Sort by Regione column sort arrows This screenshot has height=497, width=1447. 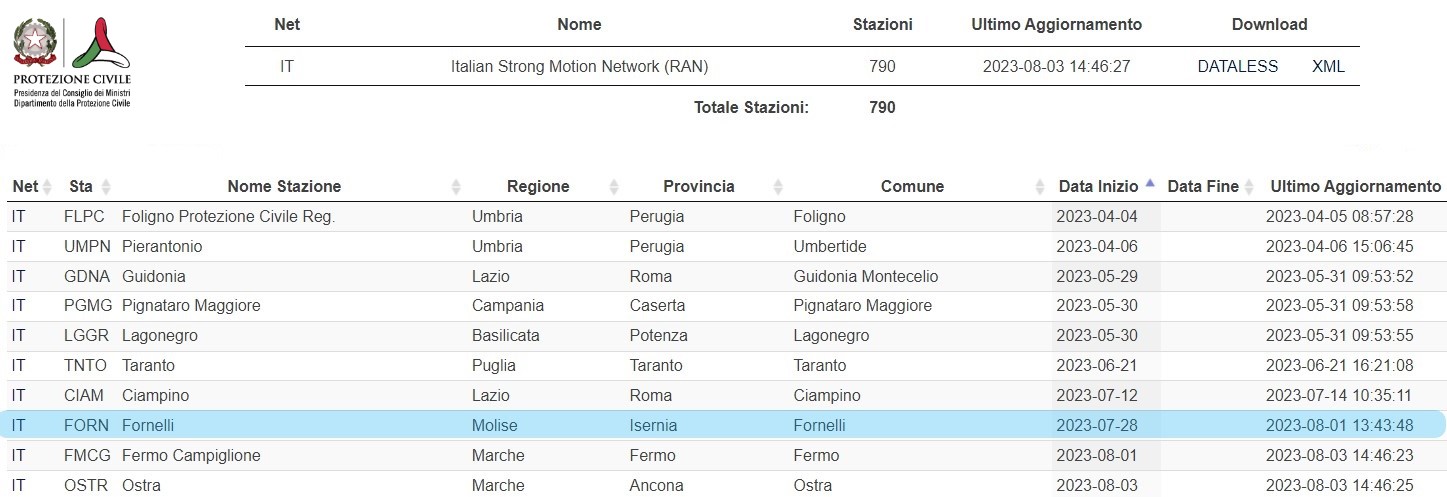click(614, 187)
